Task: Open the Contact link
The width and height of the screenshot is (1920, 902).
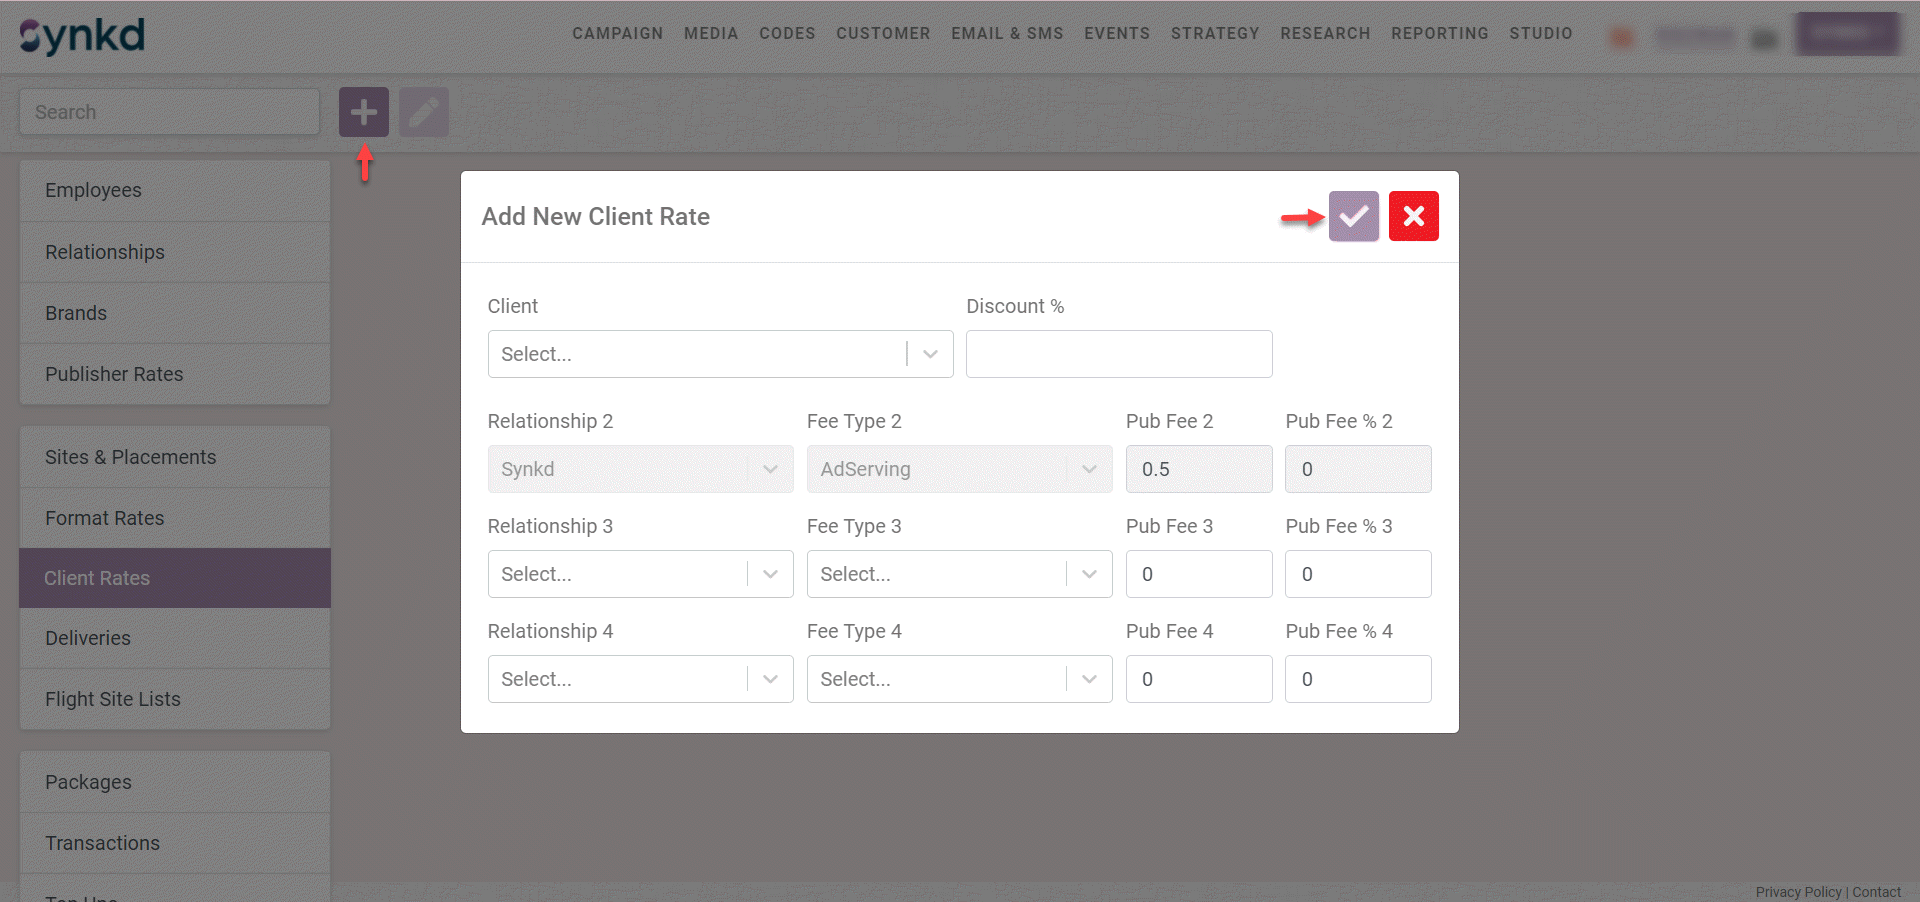Action: click(1875, 892)
